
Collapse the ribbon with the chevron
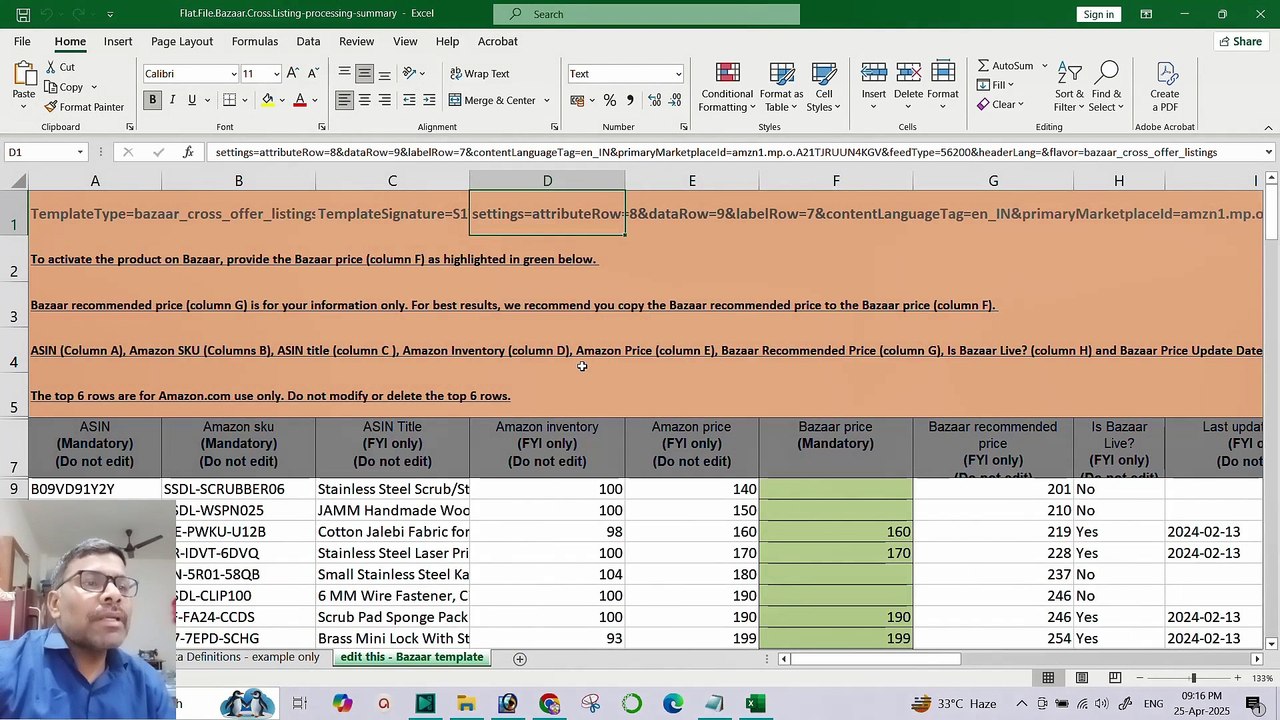[x=1269, y=128]
